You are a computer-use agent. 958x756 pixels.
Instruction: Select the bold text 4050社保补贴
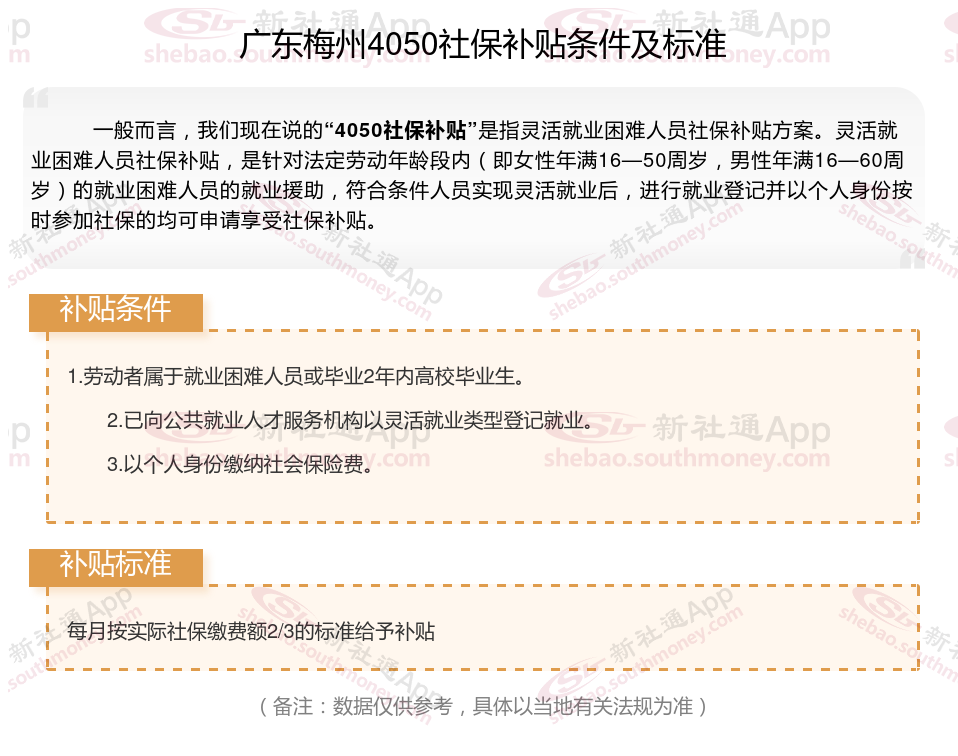(x=401, y=130)
